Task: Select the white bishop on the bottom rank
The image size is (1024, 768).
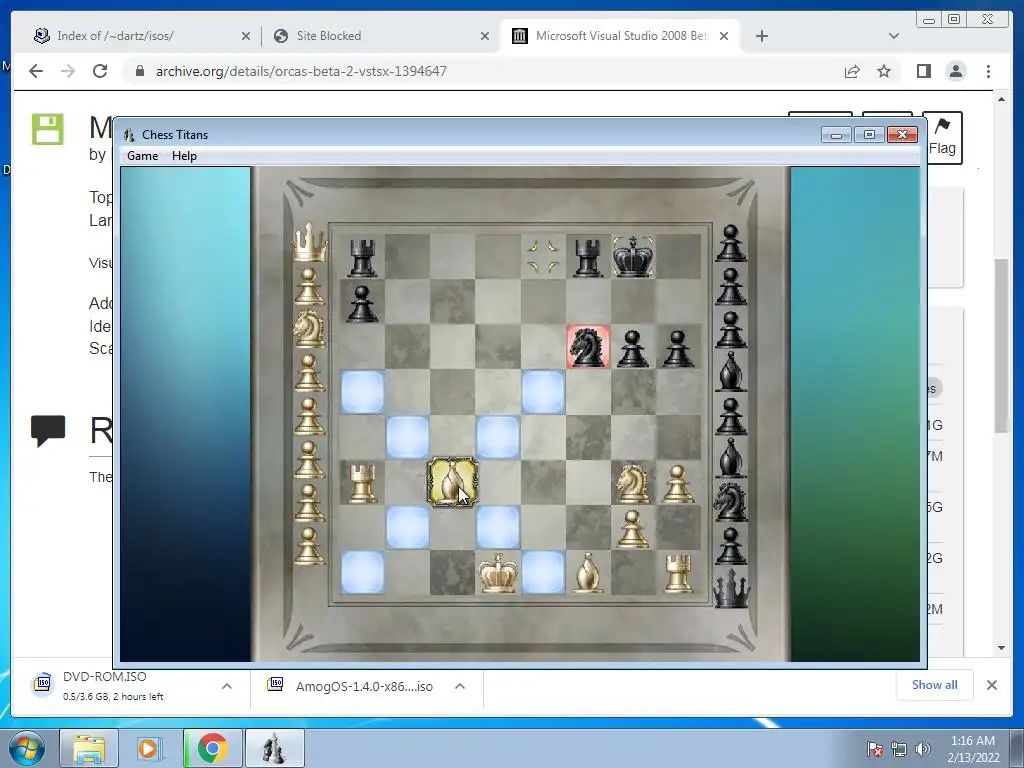Action: pyautogui.click(x=588, y=573)
